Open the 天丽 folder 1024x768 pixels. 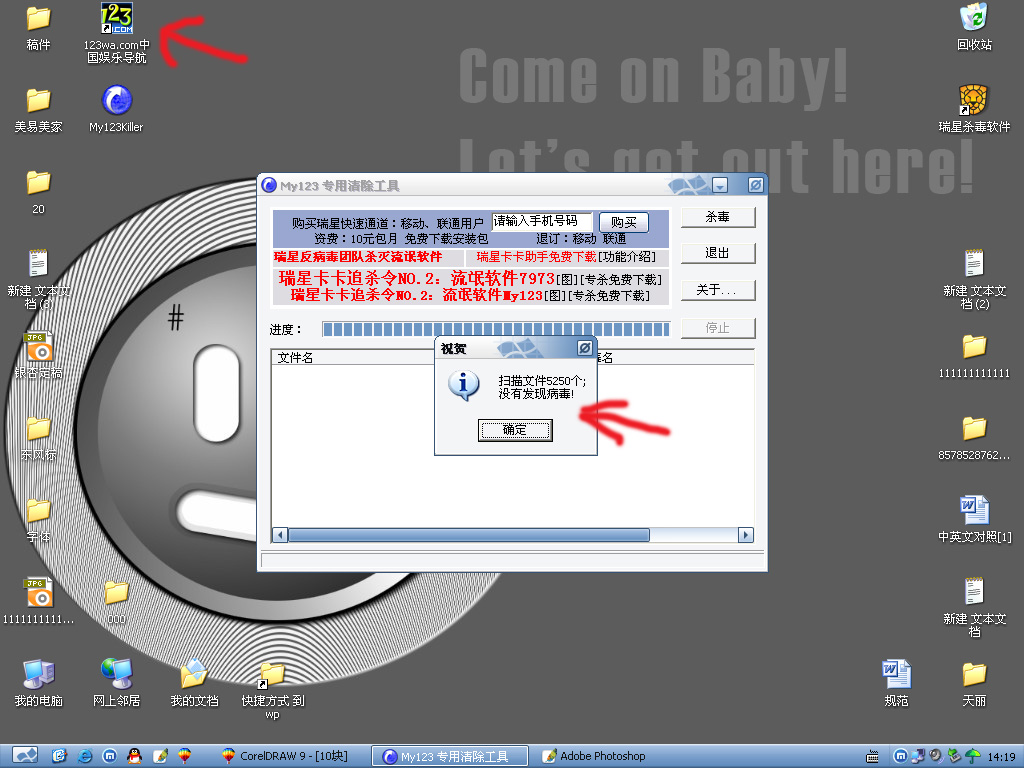point(974,683)
